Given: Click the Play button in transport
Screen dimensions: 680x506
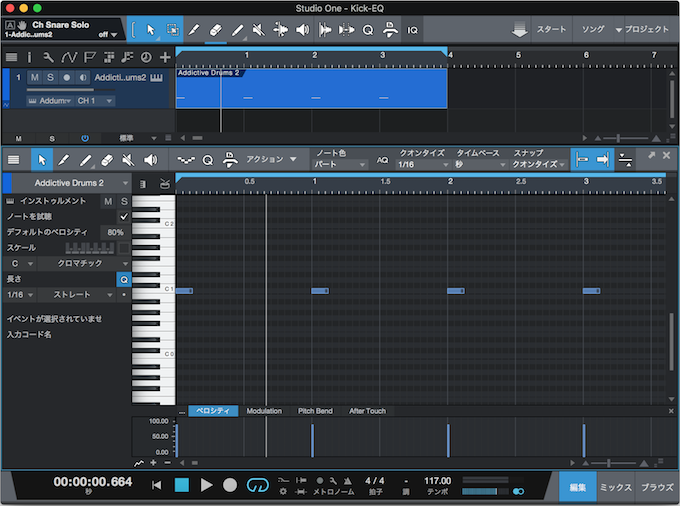Looking at the screenshot, I should tap(206, 485).
